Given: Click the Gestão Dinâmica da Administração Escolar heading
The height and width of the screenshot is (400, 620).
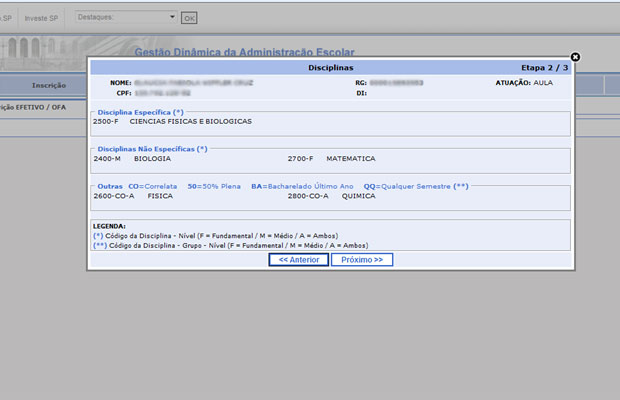Looking at the screenshot, I should point(244,52).
